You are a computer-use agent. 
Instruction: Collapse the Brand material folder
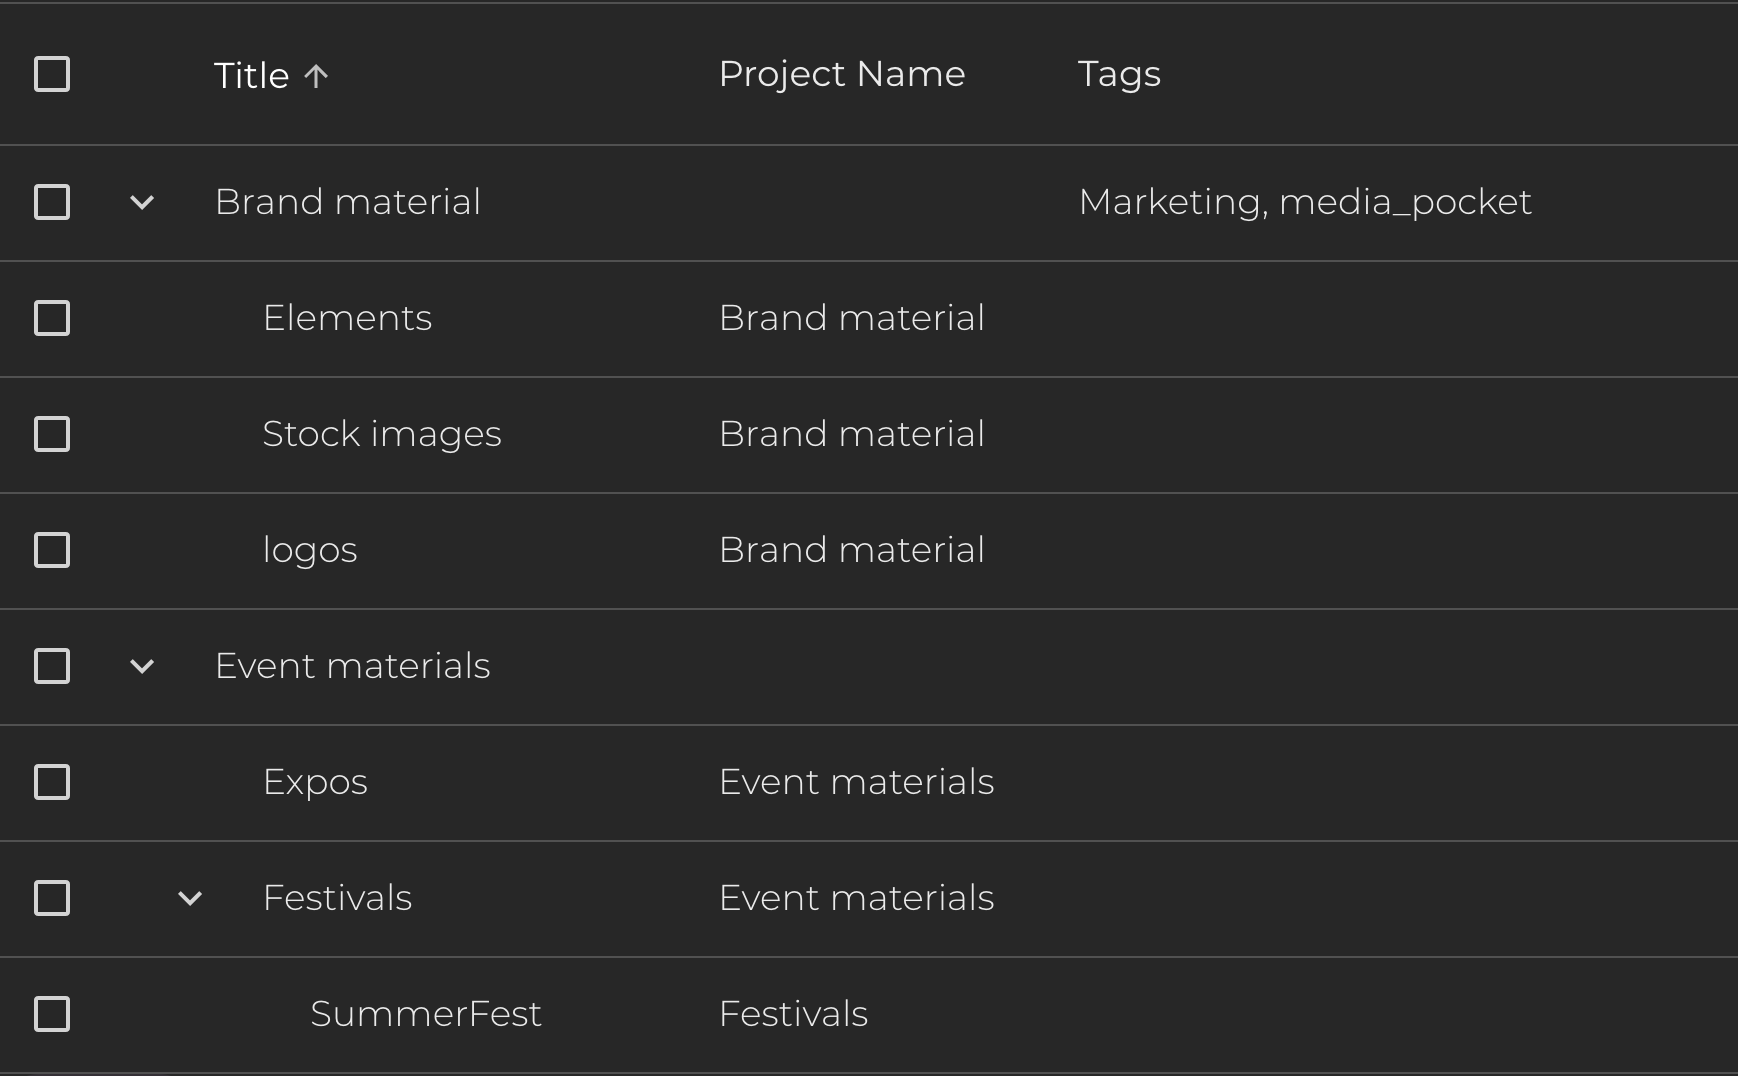point(142,203)
